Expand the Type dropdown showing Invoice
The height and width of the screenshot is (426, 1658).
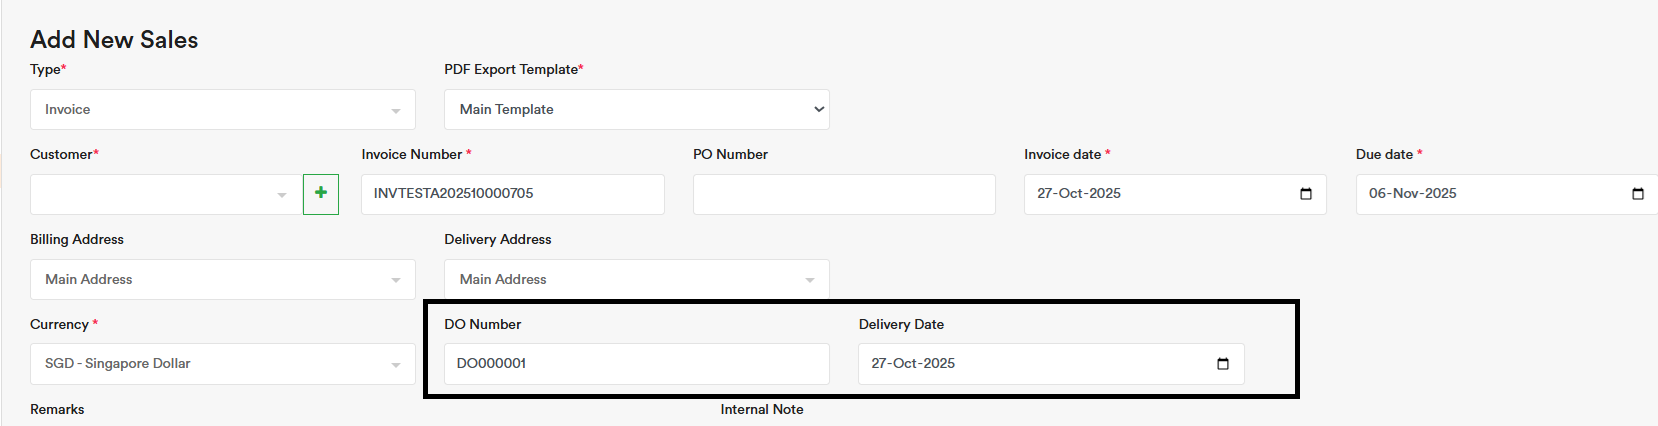pos(222,110)
